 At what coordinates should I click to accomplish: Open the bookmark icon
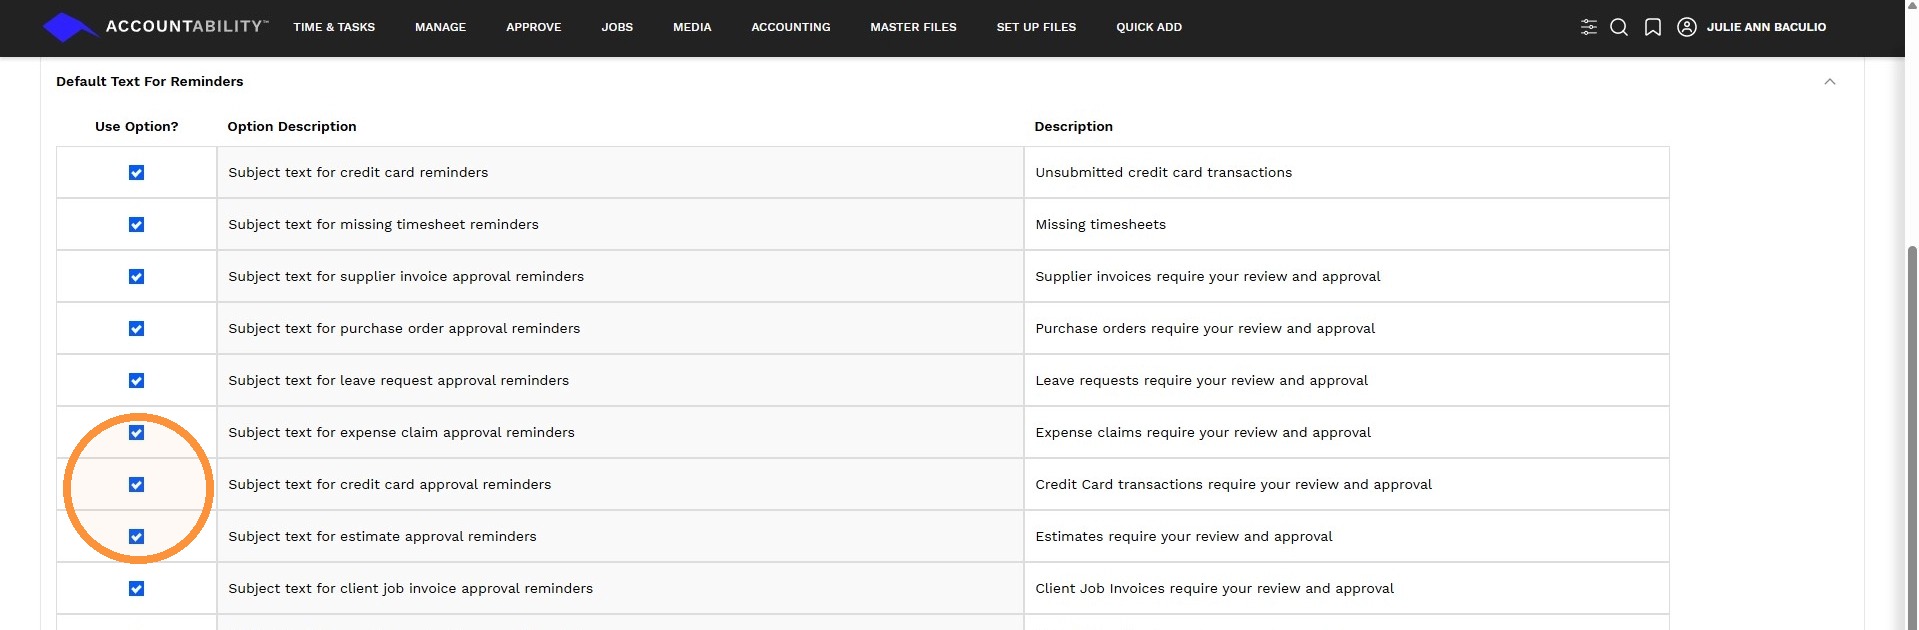pos(1653,27)
